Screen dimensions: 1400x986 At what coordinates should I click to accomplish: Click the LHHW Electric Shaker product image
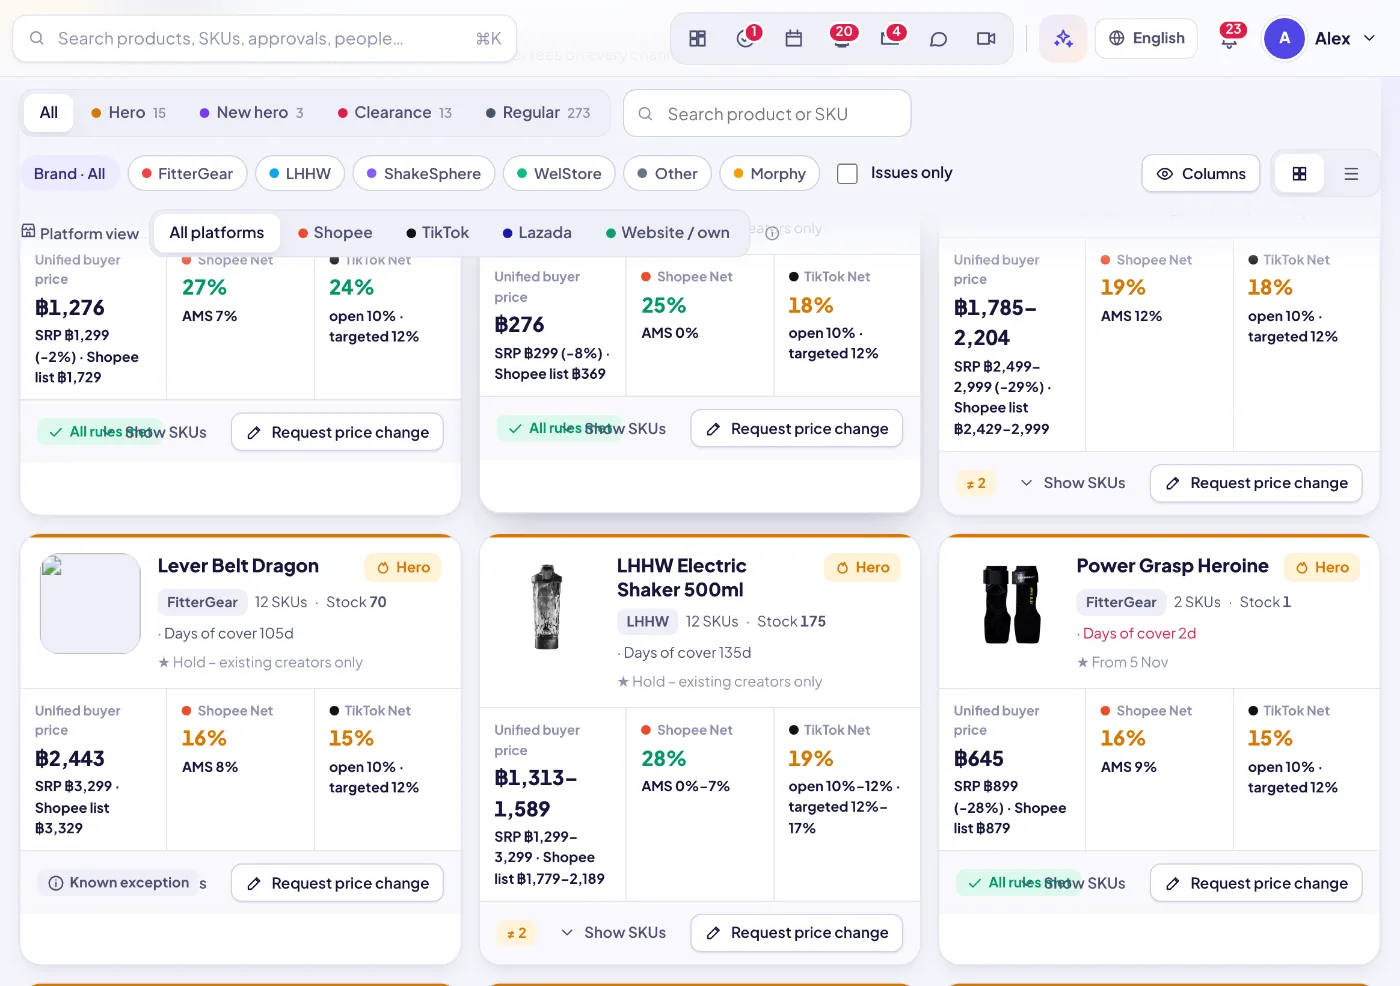coord(547,607)
